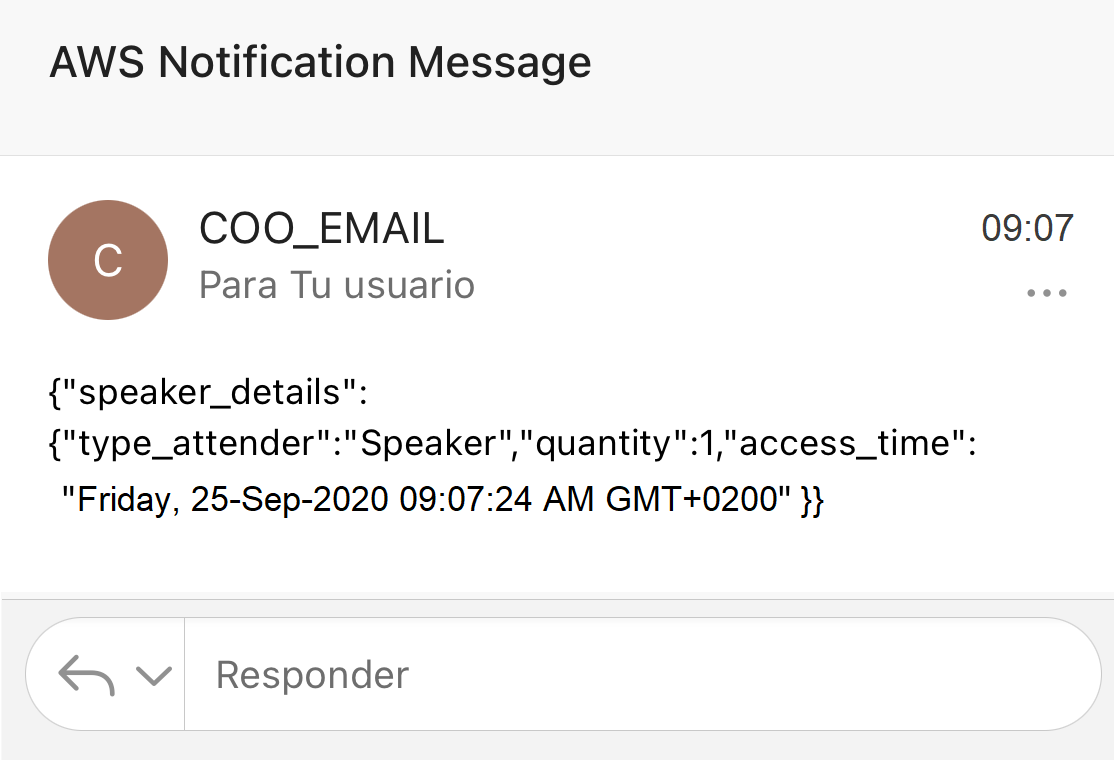Click the closing braces ending the message
The height and width of the screenshot is (760, 1114).
(x=812, y=499)
